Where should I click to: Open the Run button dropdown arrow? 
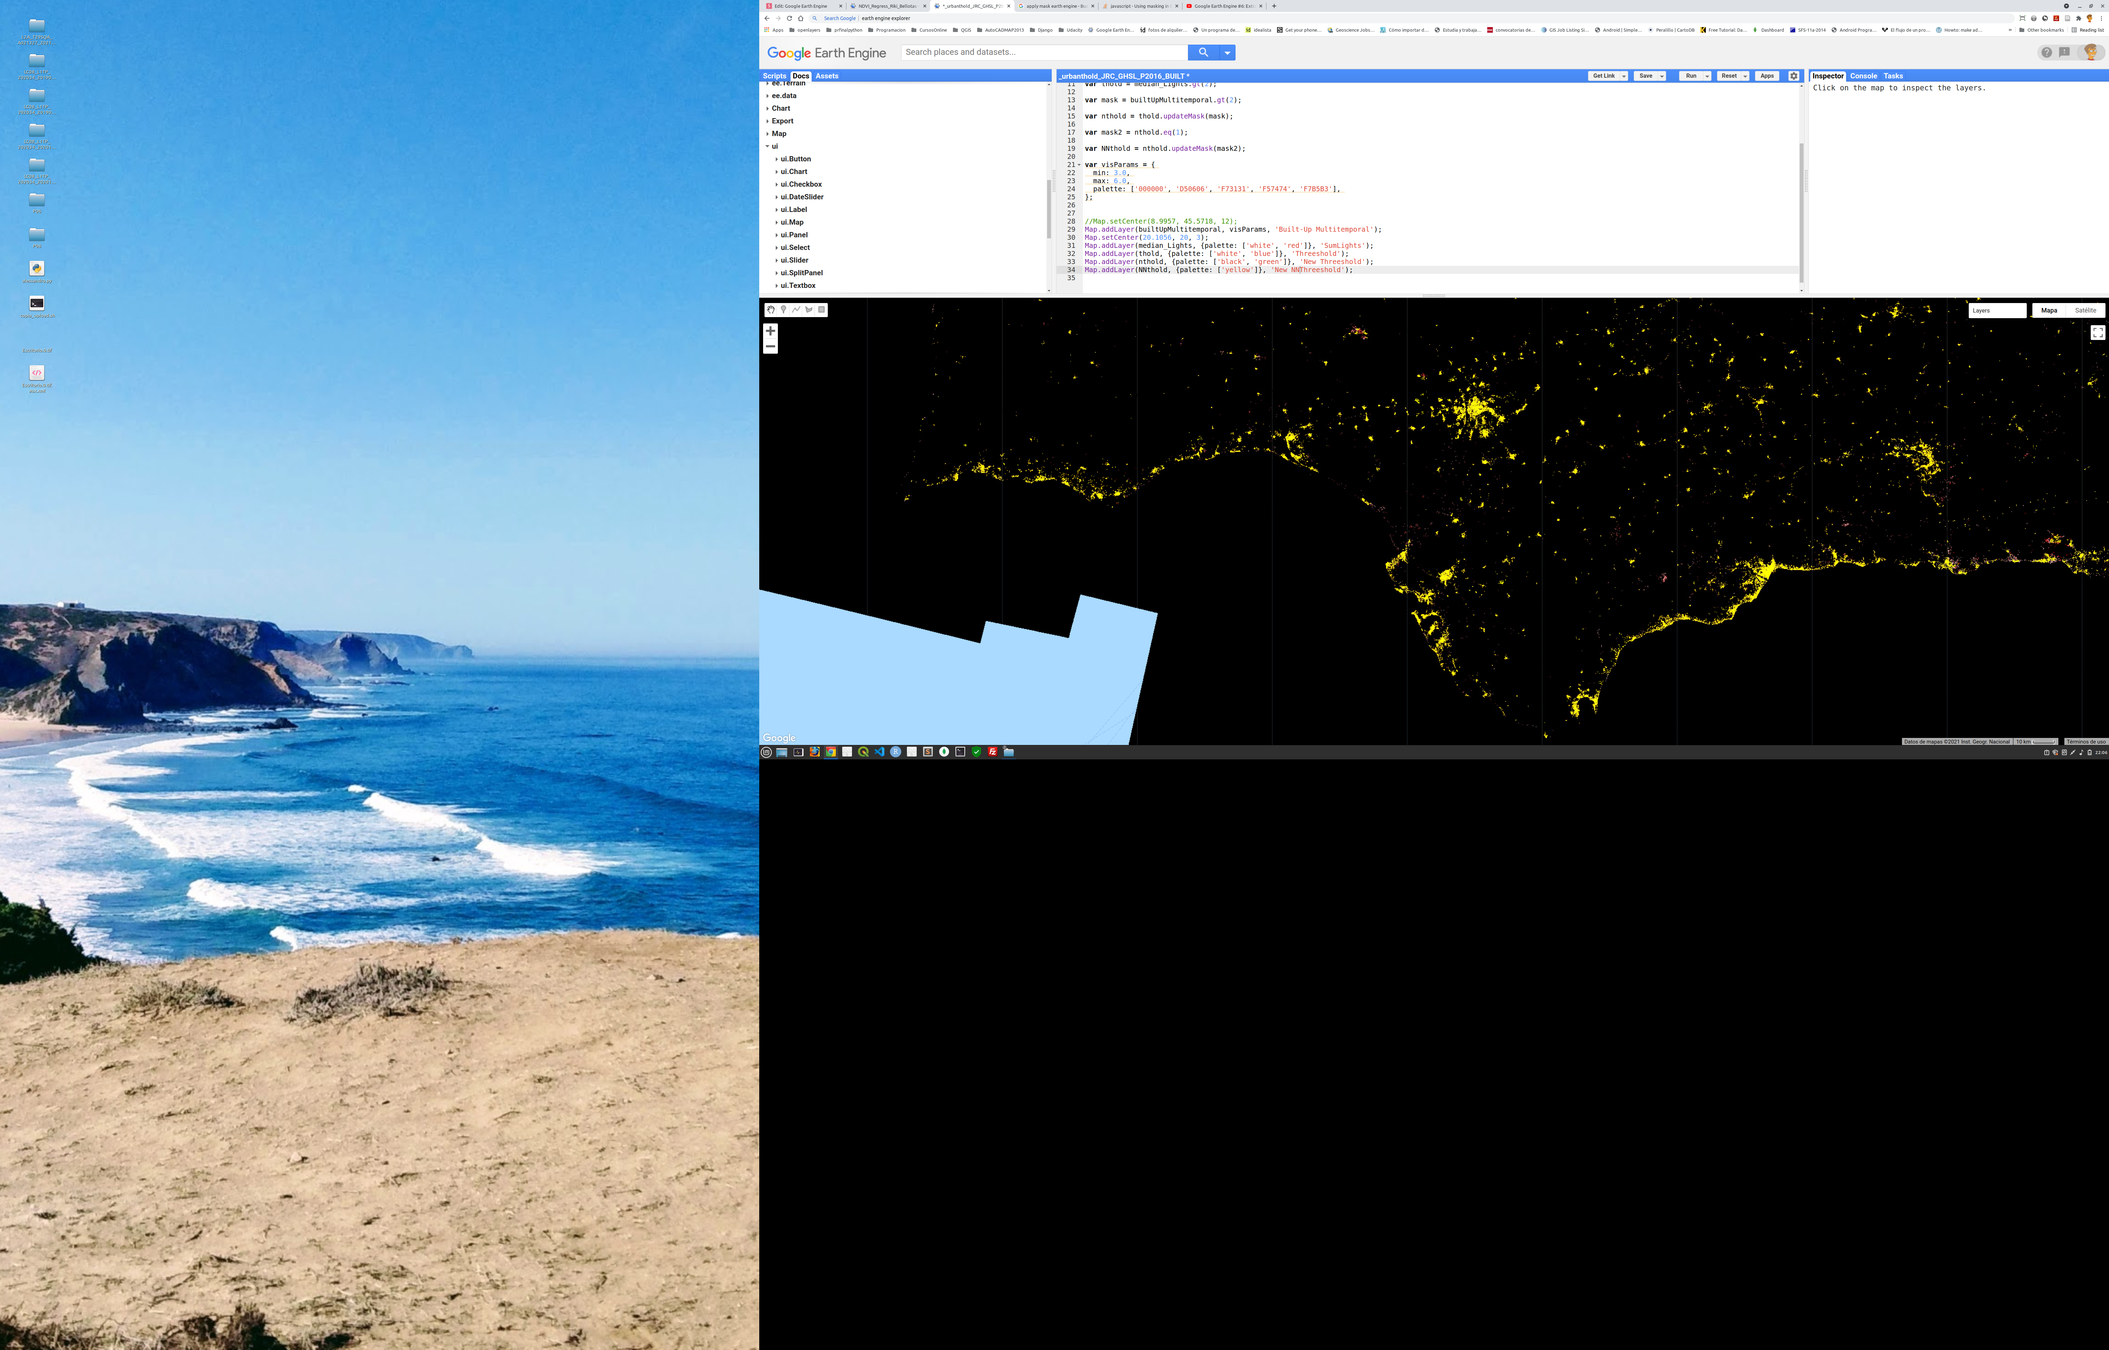(x=1707, y=76)
